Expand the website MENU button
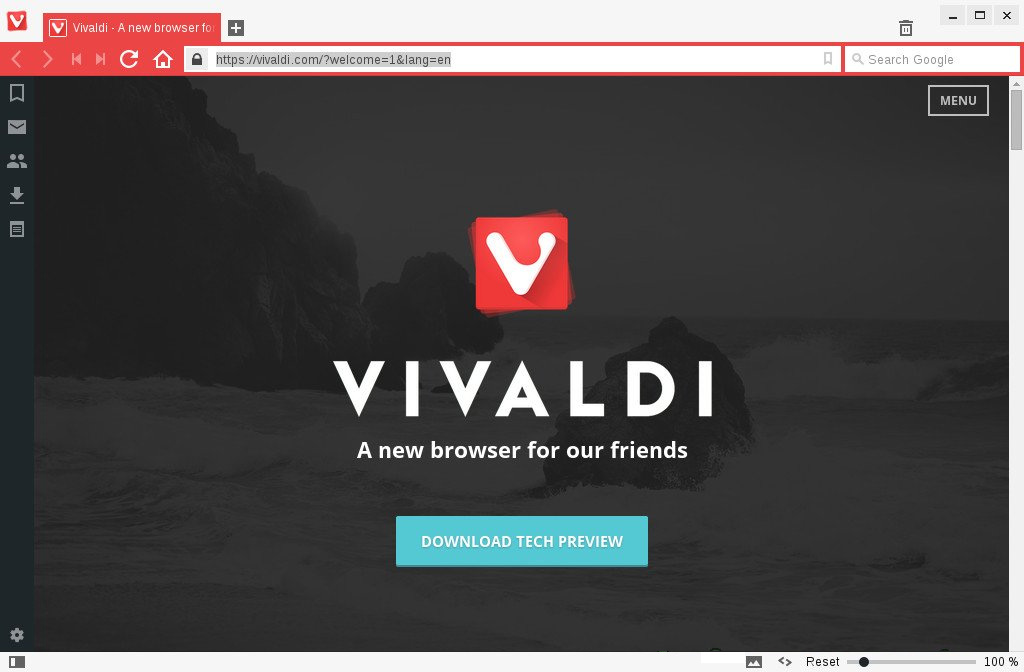This screenshot has width=1024, height=672. [958, 101]
